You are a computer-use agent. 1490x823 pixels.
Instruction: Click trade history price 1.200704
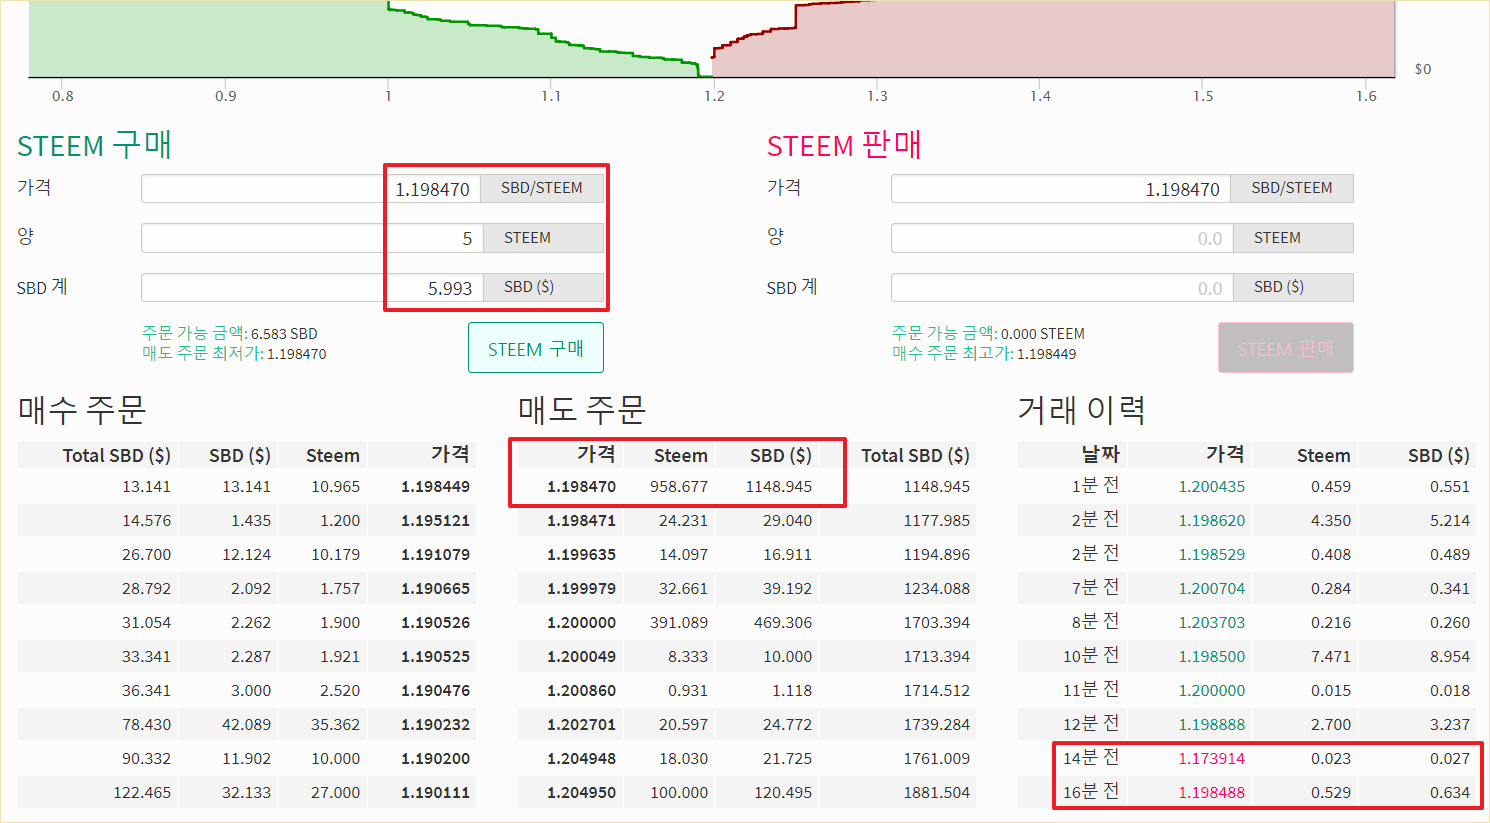(x=1211, y=589)
